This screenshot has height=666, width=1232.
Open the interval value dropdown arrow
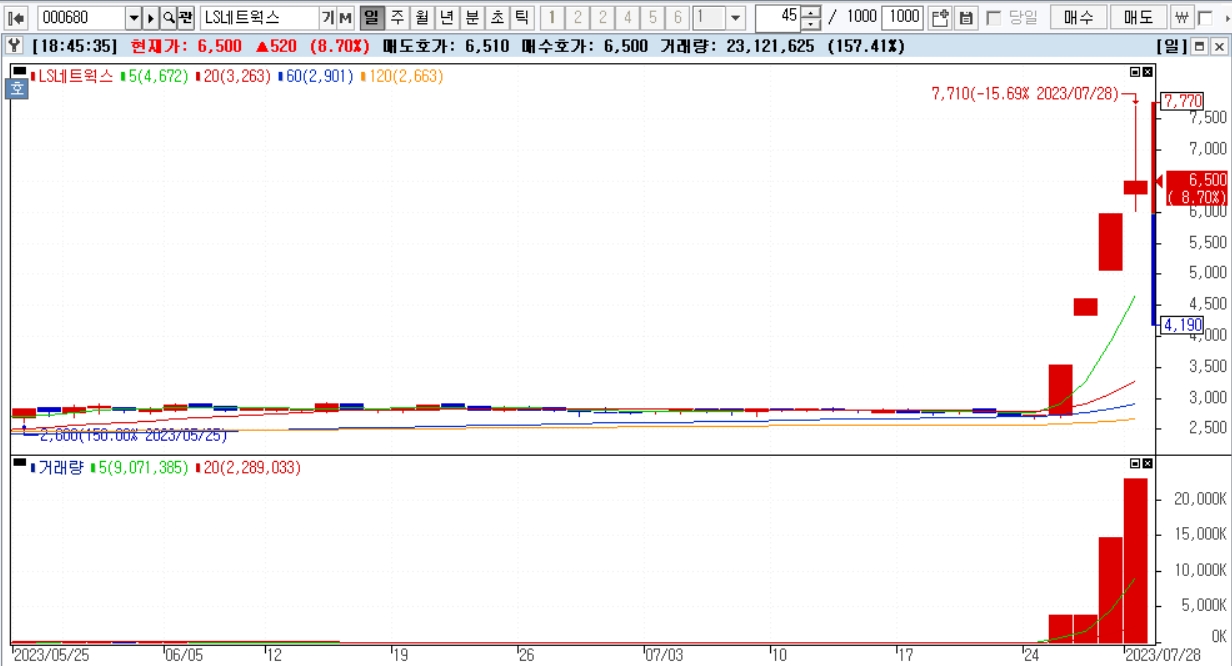point(736,17)
